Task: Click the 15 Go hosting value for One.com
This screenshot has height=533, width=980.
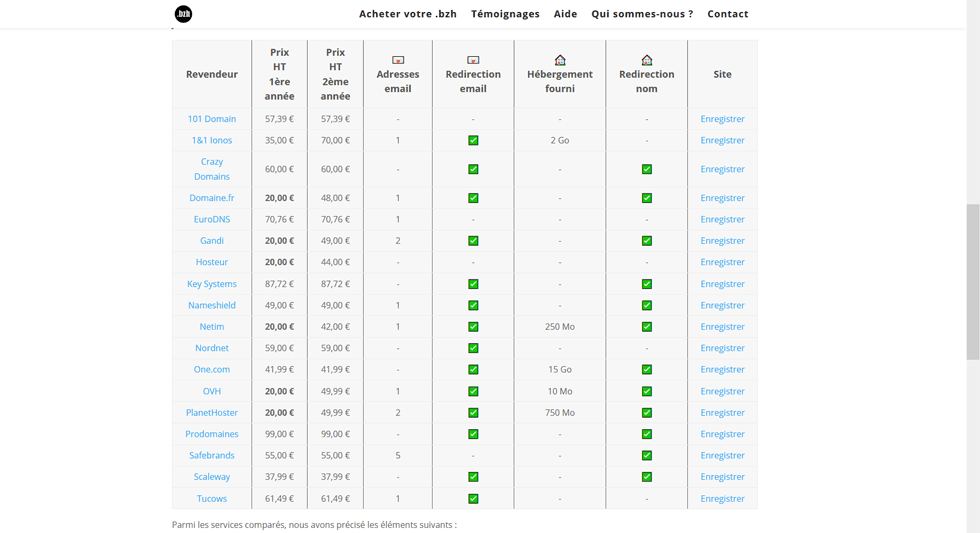Action: coord(560,369)
